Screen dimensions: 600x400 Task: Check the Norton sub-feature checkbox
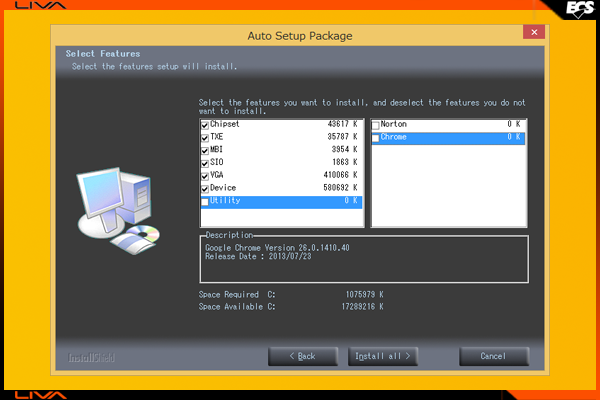click(x=375, y=125)
